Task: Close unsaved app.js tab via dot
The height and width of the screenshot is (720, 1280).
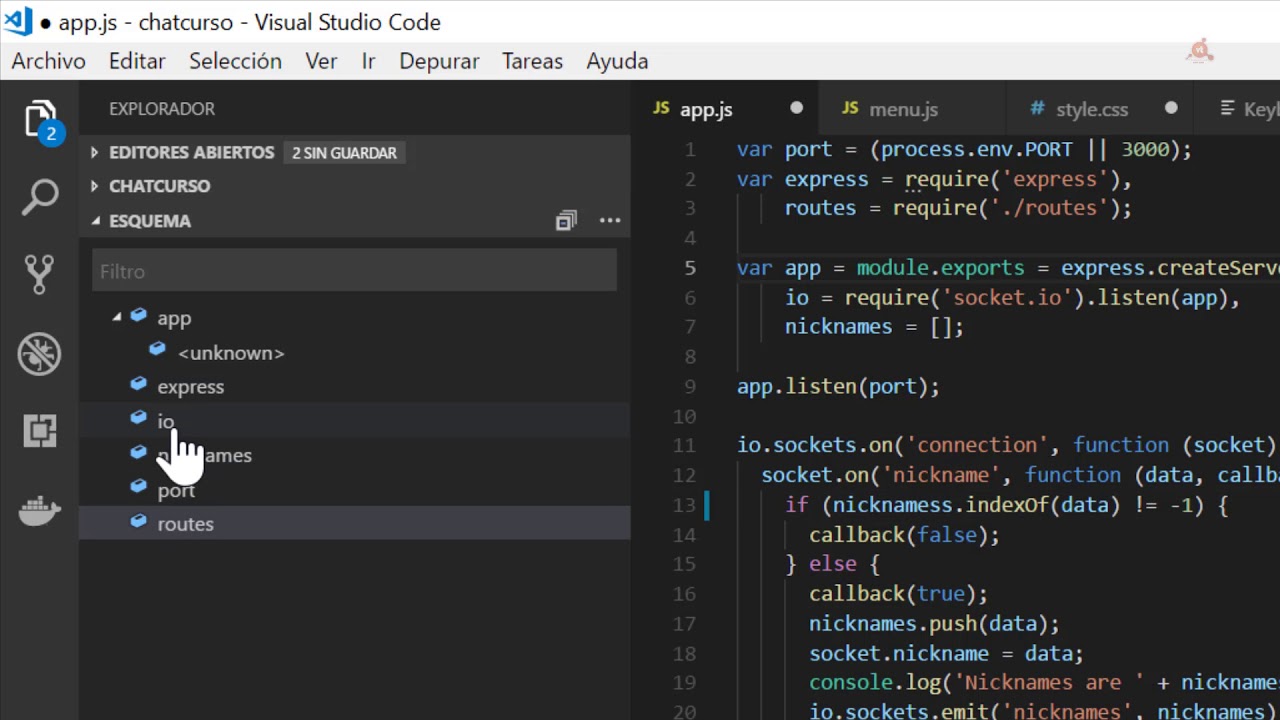Action: tap(797, 108)
